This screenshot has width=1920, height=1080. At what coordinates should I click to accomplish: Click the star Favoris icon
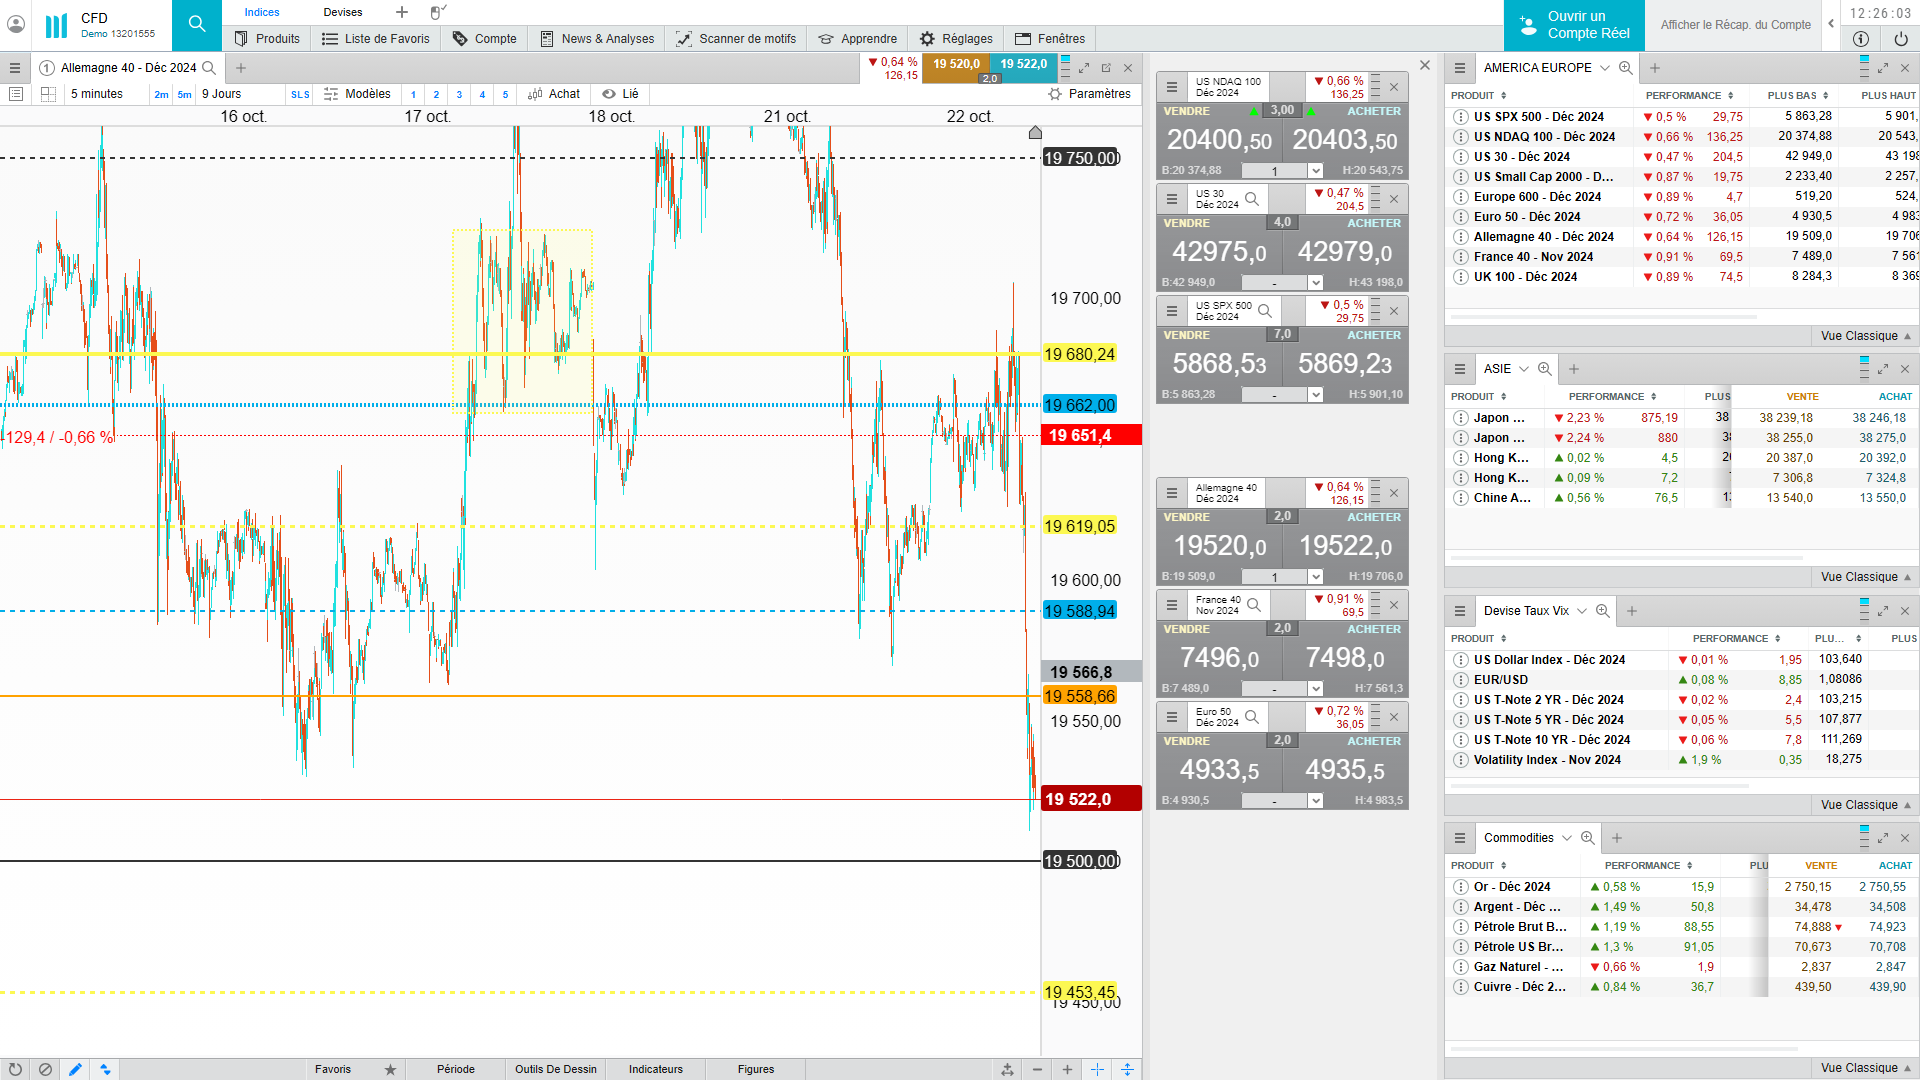[x=390, y=1069]
